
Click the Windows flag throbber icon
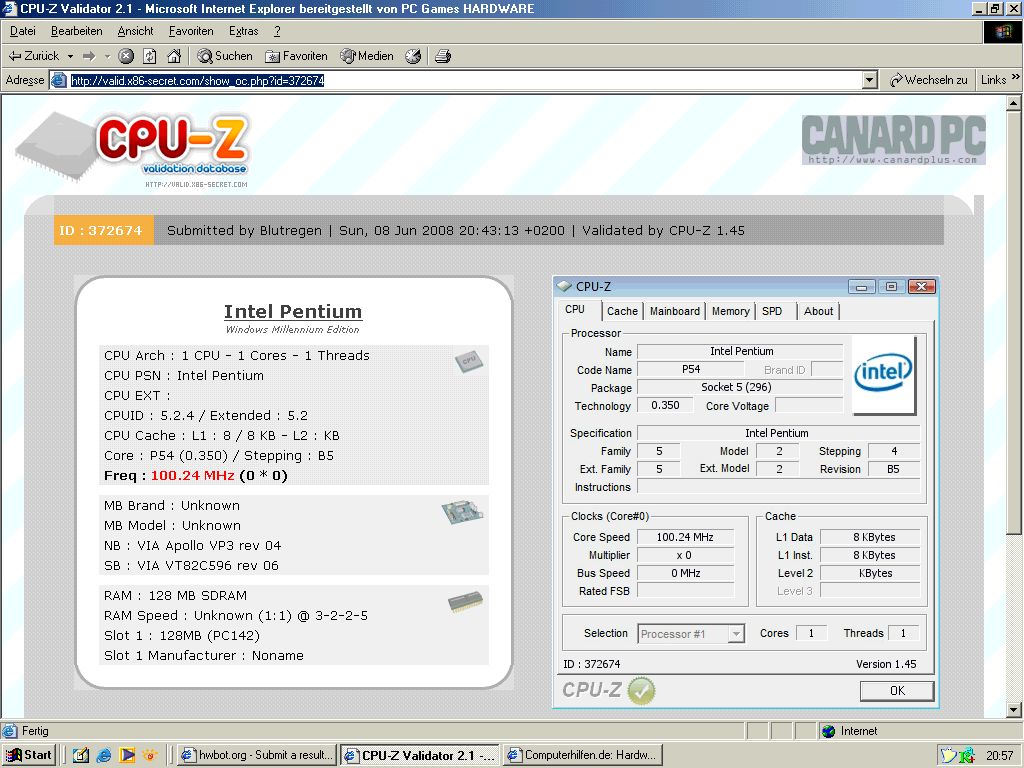[1002, 32]
